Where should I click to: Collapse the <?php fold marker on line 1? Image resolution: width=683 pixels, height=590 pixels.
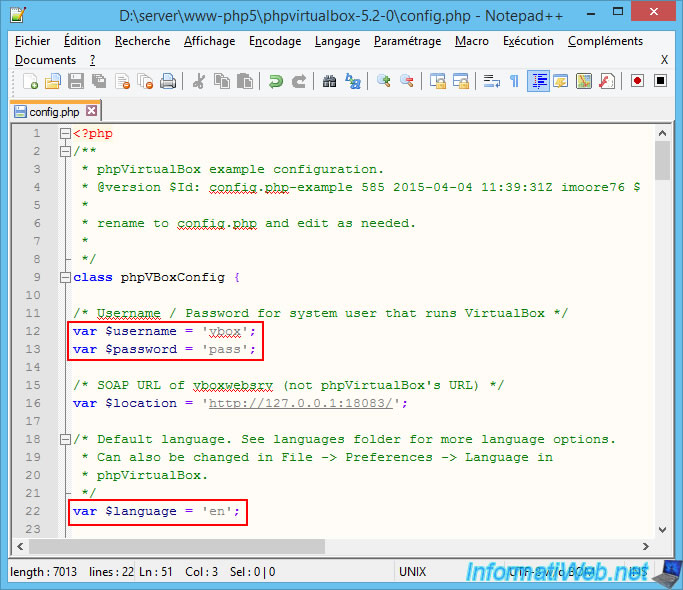[x=65, y=134]
